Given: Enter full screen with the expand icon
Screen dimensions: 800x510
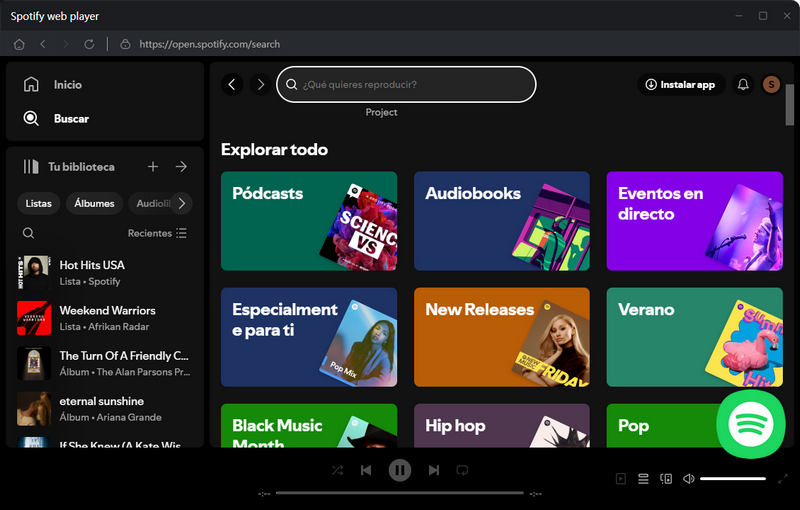Looking at the screenshot, I should click(783, 478).
